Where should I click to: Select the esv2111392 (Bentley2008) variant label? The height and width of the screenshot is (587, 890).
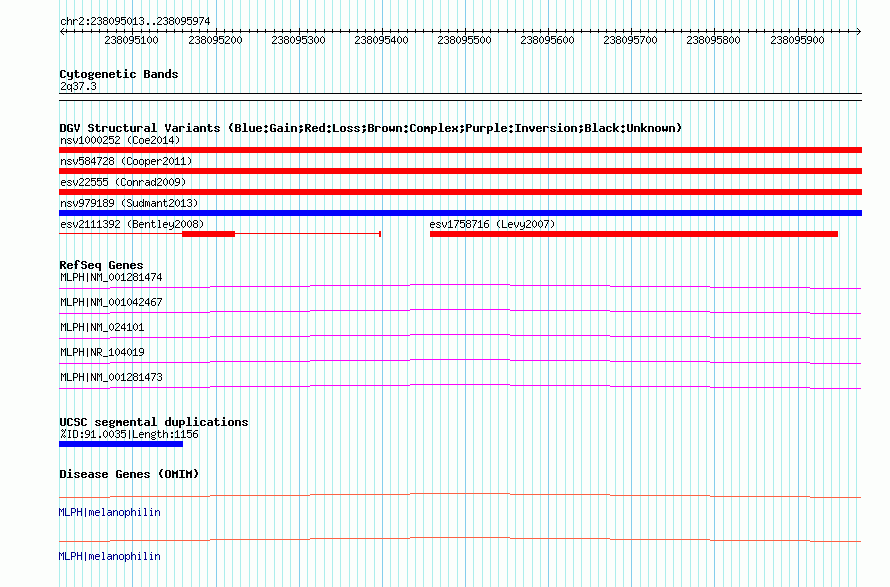[x=132, y=224]
